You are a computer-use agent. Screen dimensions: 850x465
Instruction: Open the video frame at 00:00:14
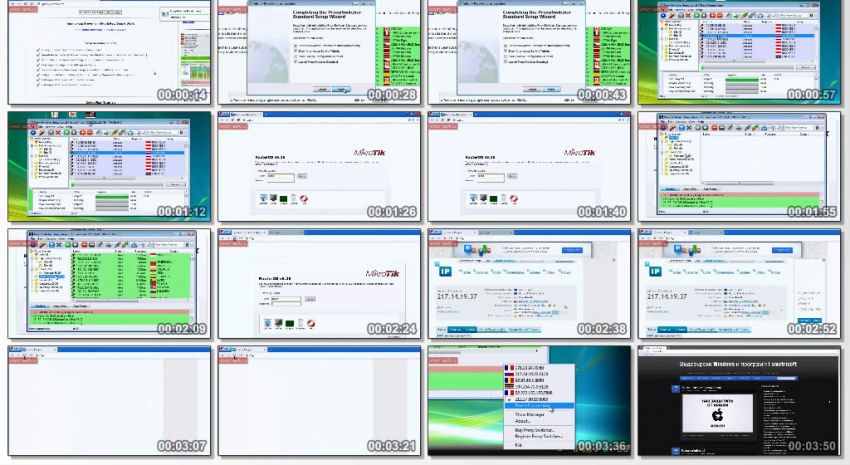(x=110, y=53)
